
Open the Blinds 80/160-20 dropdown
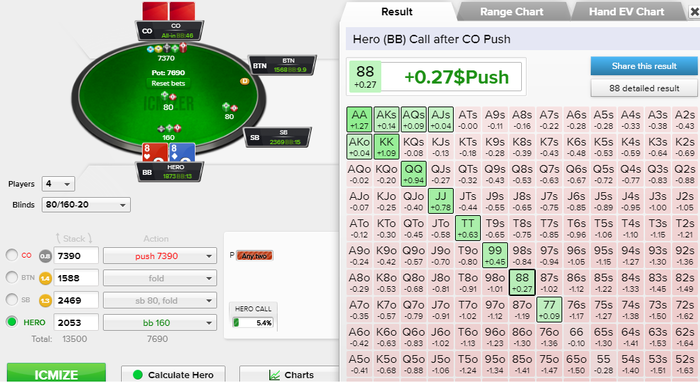[86, 205]
